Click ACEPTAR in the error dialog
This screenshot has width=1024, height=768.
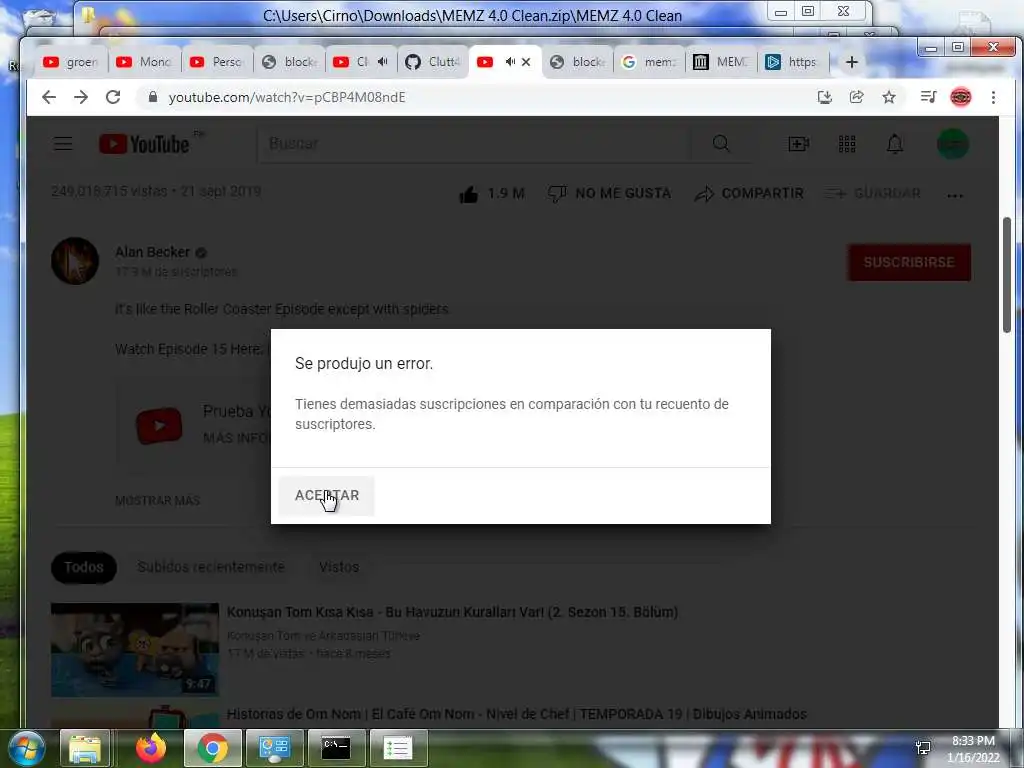(327, 496)
